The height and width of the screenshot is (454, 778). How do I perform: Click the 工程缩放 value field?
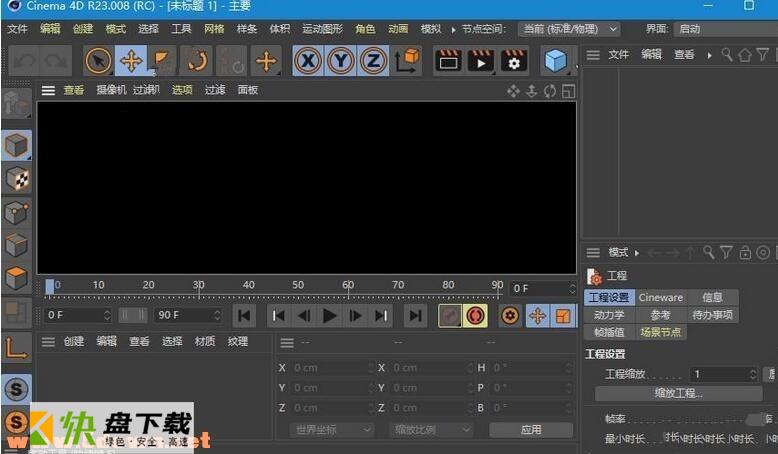723,374
